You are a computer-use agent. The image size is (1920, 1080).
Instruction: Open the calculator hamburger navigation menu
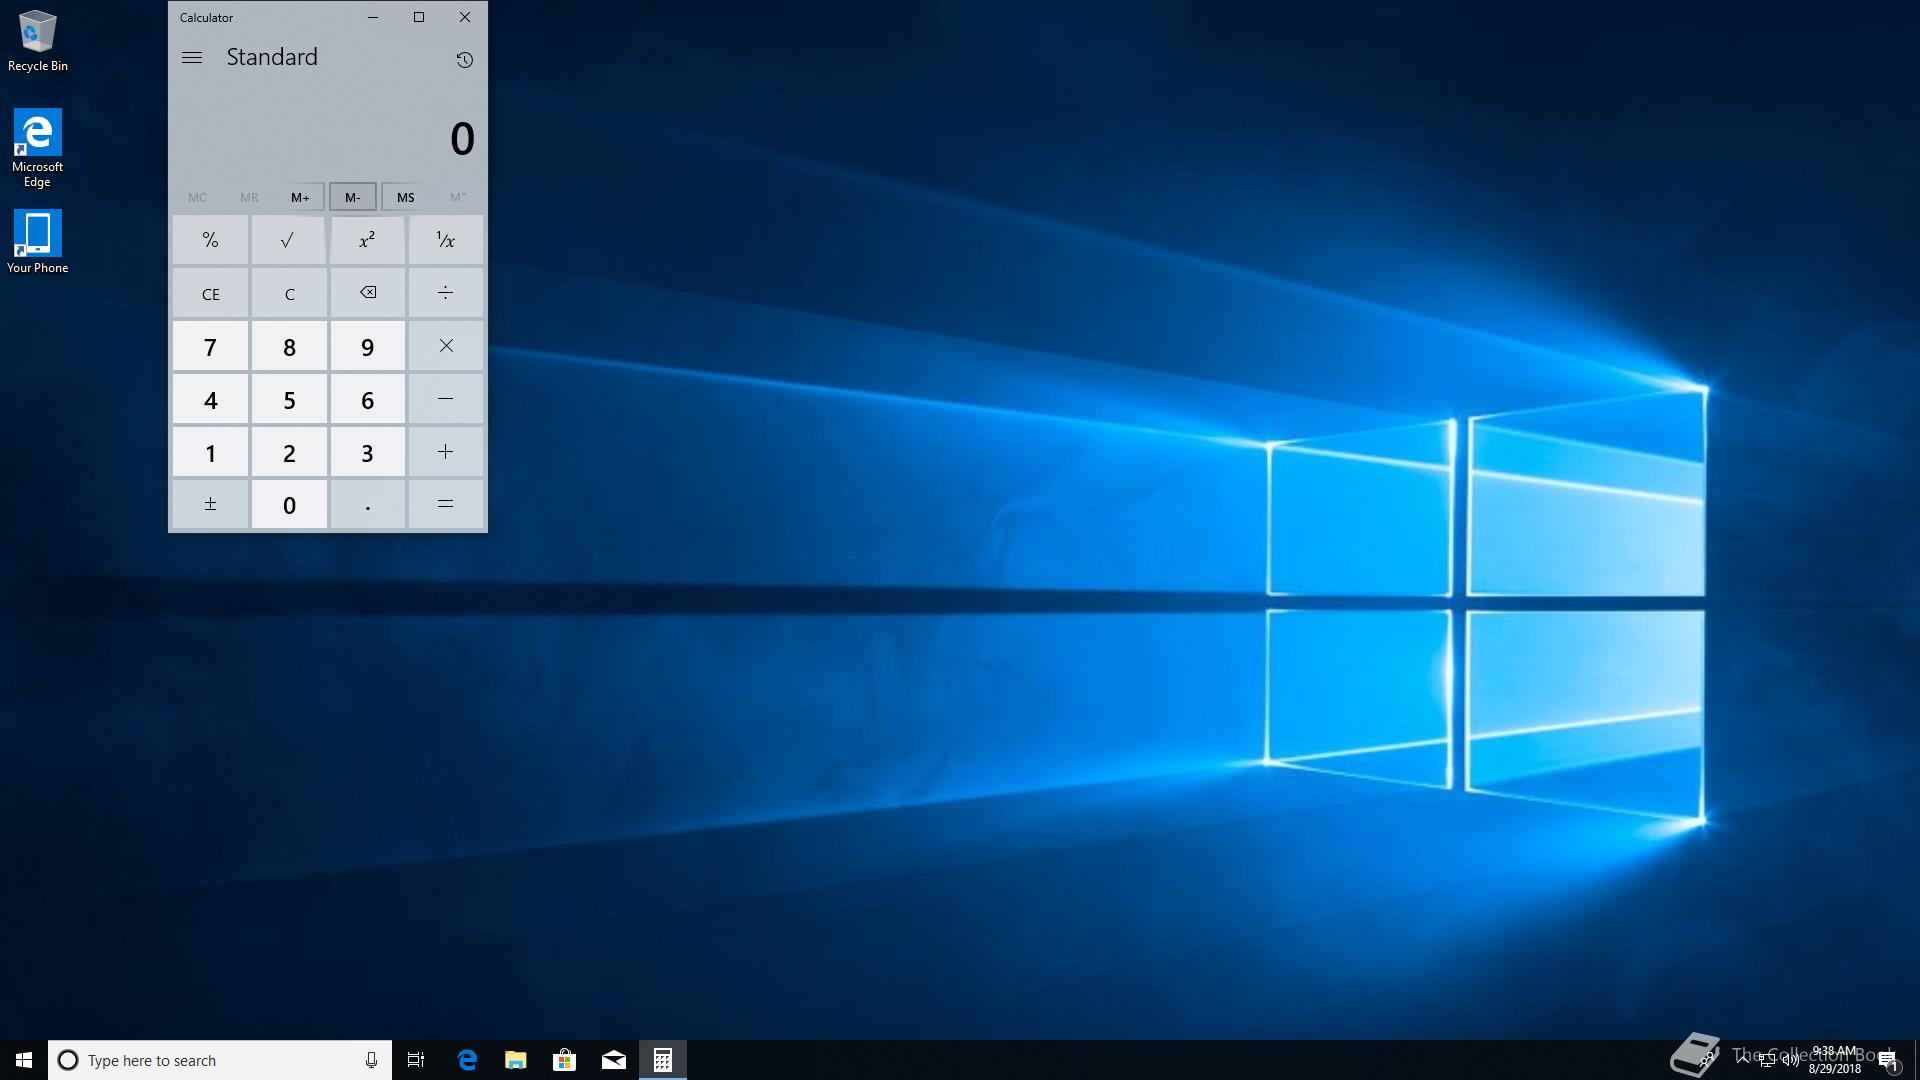point(192,58)
